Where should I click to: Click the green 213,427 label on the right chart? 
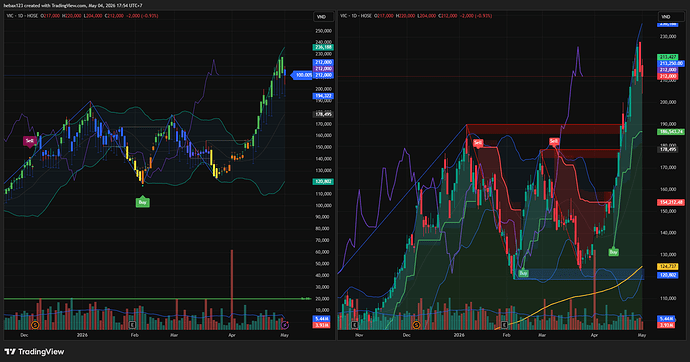click(x=668, y=57)
